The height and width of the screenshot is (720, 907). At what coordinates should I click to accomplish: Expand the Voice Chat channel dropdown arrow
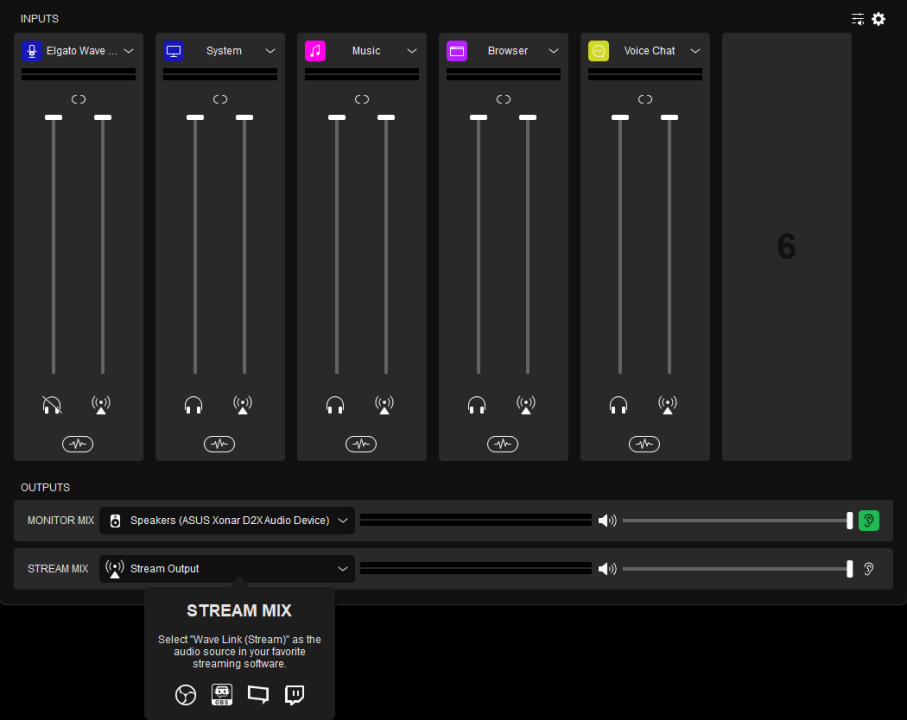pyautogui.click(x=695, y=51)
